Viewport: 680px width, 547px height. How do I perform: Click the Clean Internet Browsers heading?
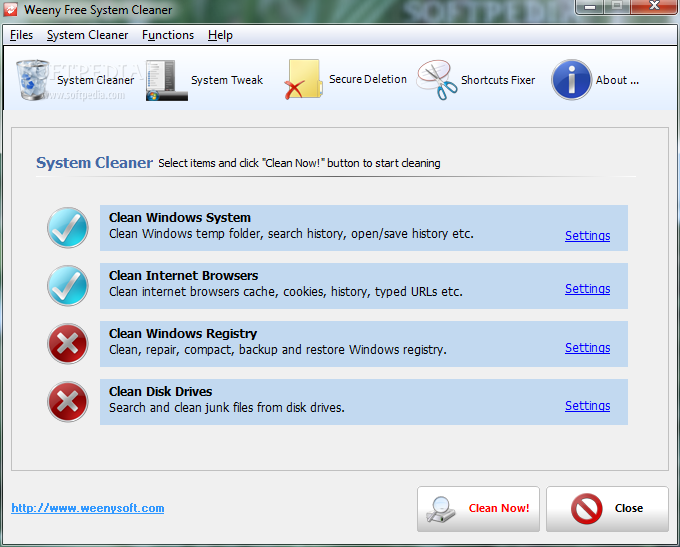[x=183, y=275]
